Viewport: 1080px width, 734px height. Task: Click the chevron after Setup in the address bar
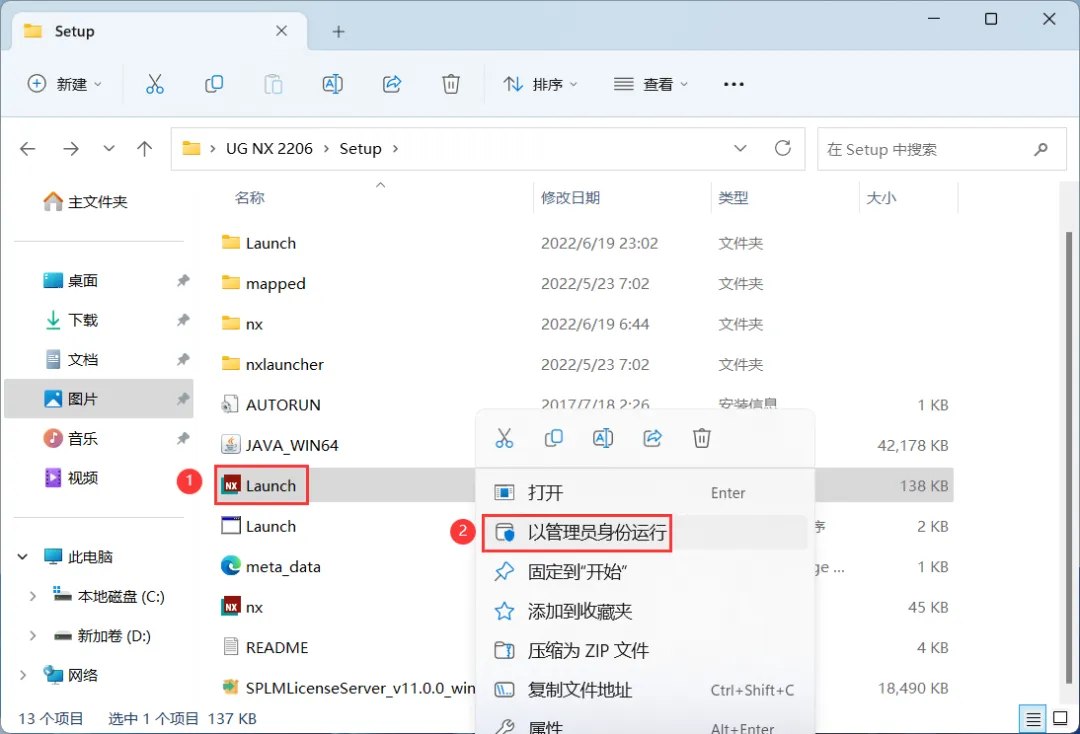(x=395, y=149)
